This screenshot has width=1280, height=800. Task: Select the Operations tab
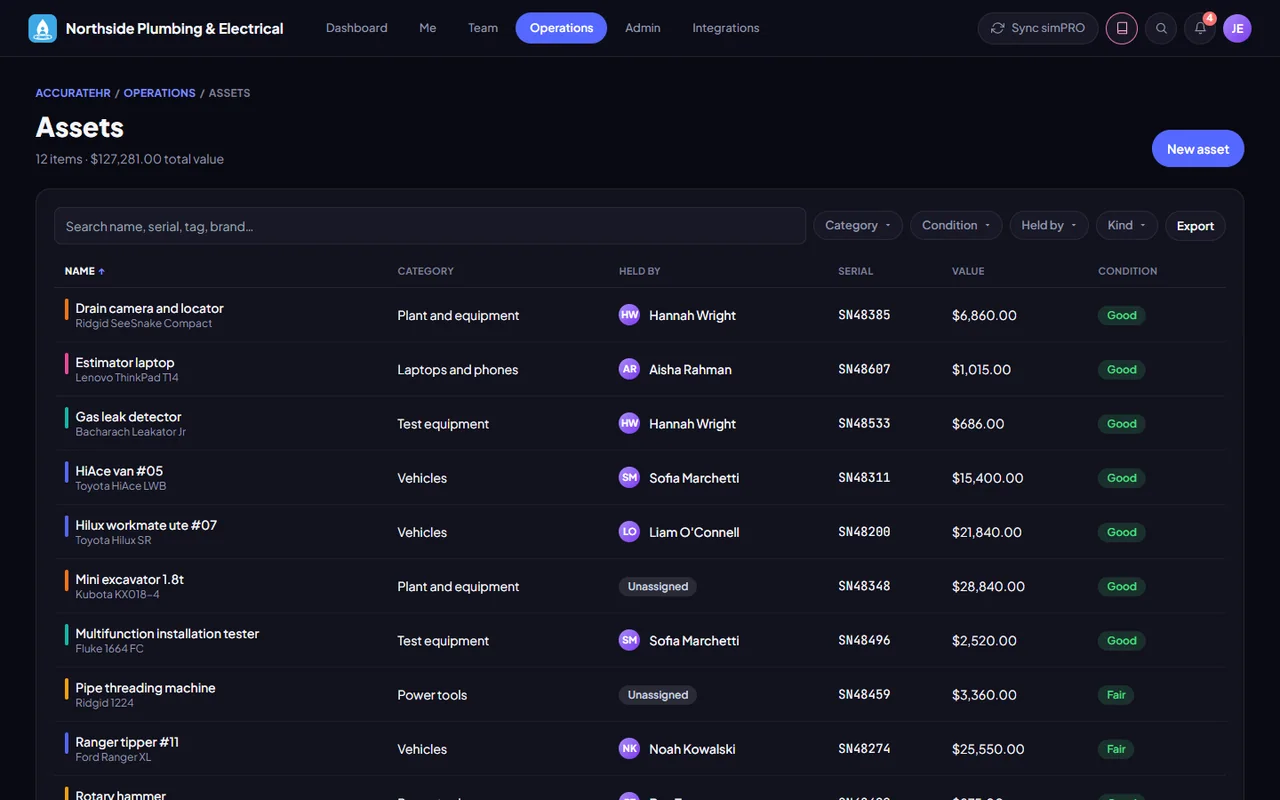point(561,28)
